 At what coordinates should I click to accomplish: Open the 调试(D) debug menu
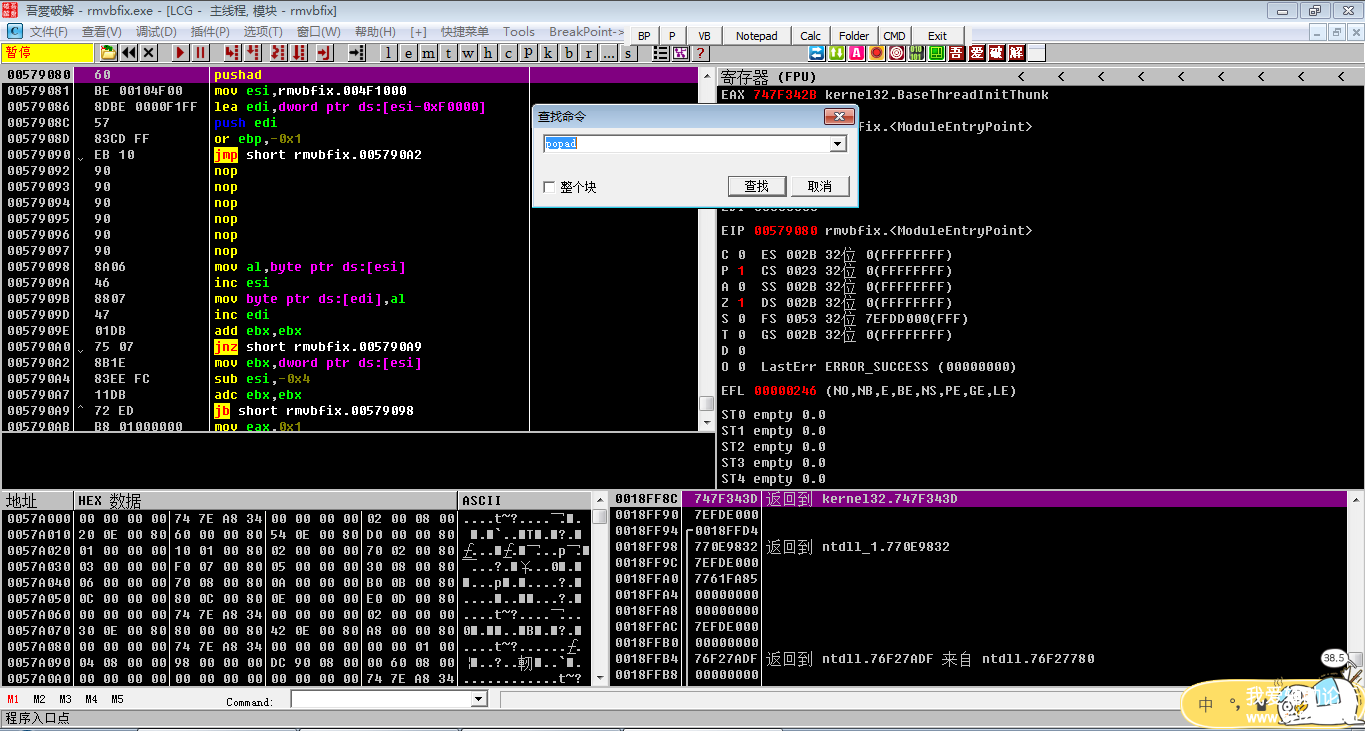point(155,32)
